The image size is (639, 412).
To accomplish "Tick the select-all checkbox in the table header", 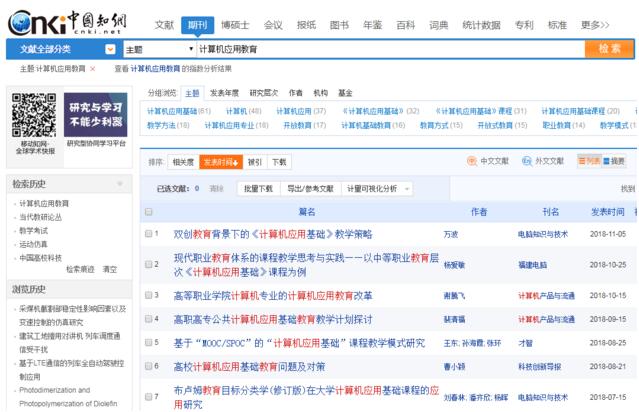I will (x=149, y=212).
